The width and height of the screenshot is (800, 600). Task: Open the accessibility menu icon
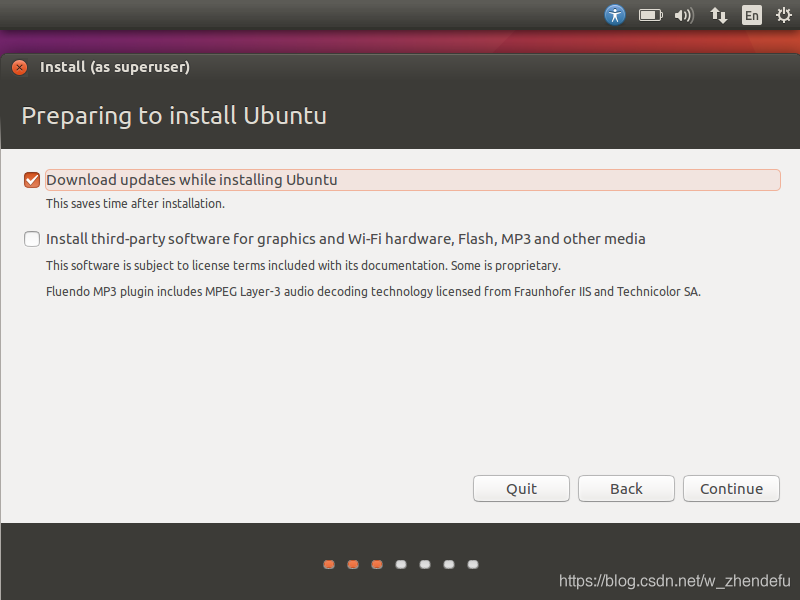[x=615, y=15]
